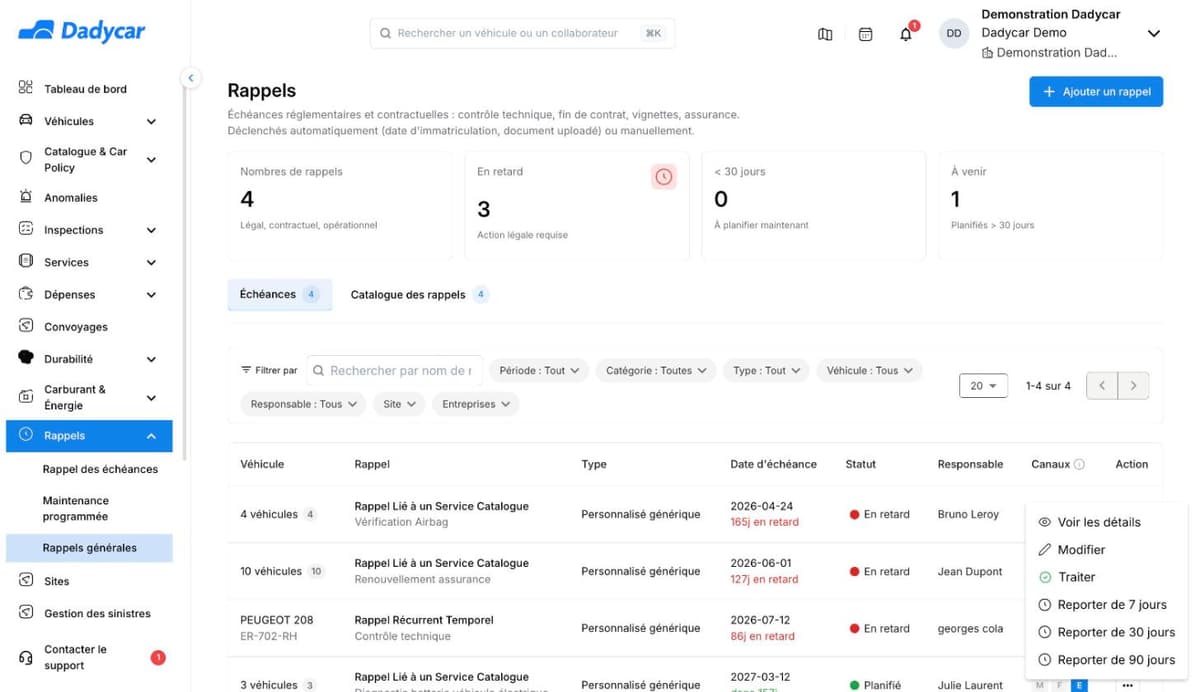The height and width of the screenshot is (692, 1200).
Task: Click the info icon next to Canaux
Action: pyautogui.click(x=1079, y=464)
